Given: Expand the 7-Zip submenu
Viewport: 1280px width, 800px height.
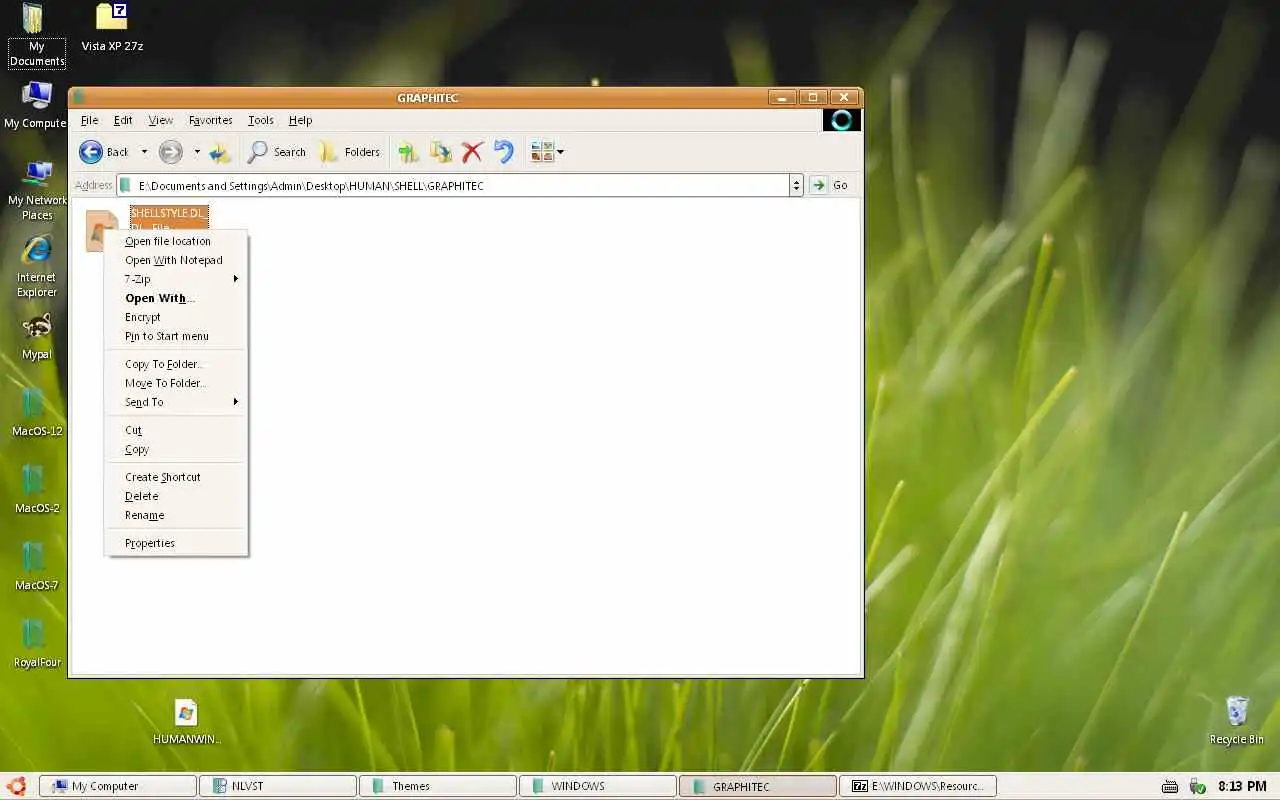Looking at the screenshot, I should (x=177, y=279).
